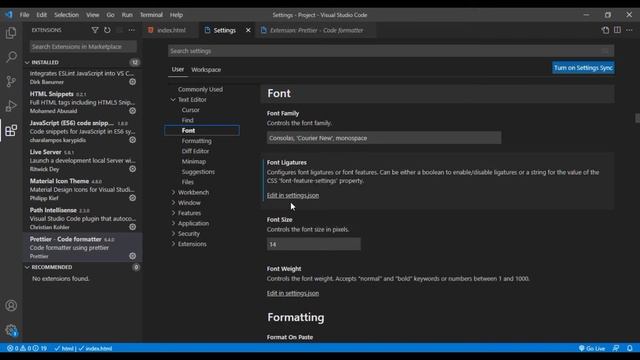Click Search Extensions in Marketplace field
Image resolution: width=640 pixels, height=360 pixels.
point(83,47)
